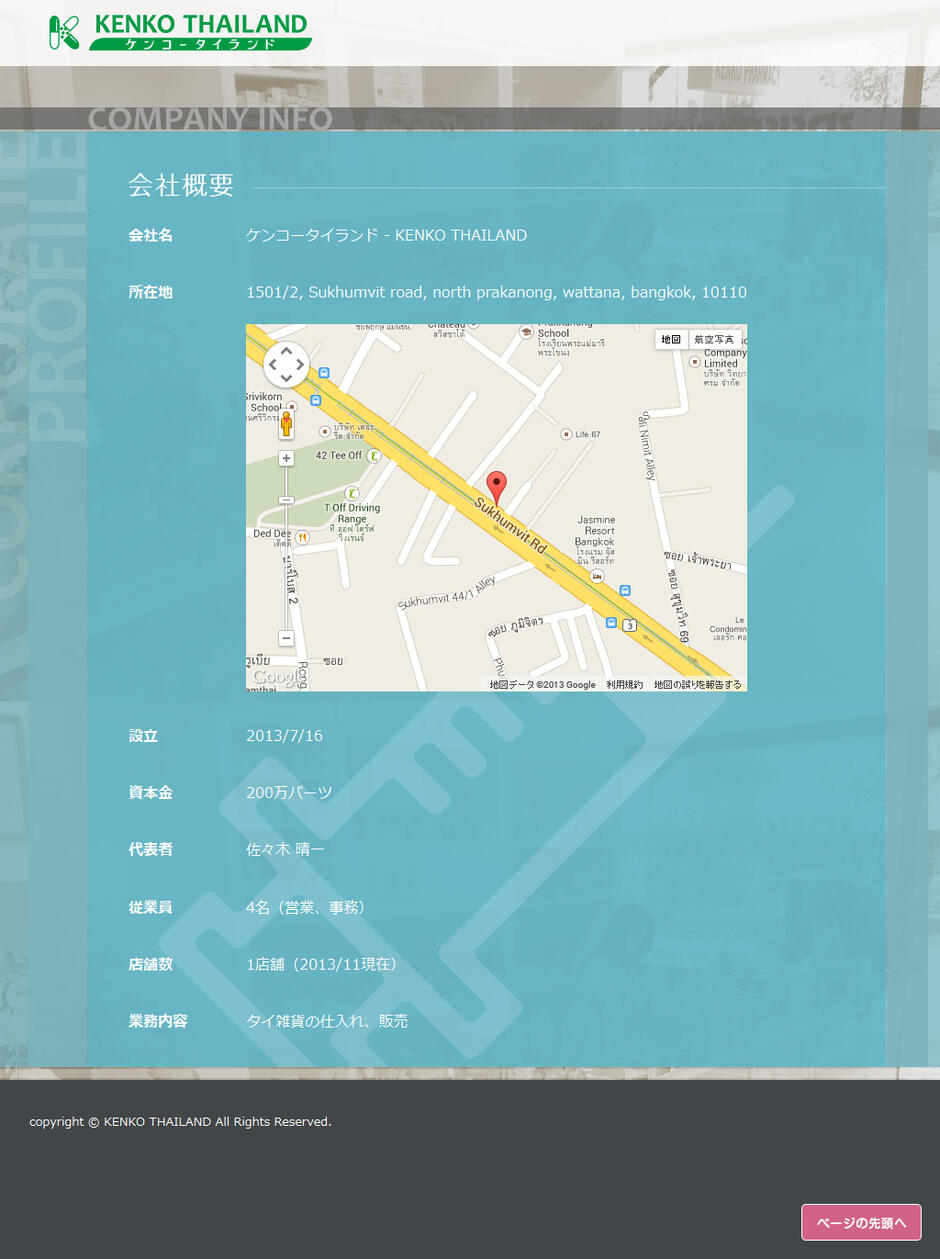The height and width of the screenshot is (1259, 940).
Task: Open 地図の誤りを報告する report link
Action: [698, 685]
